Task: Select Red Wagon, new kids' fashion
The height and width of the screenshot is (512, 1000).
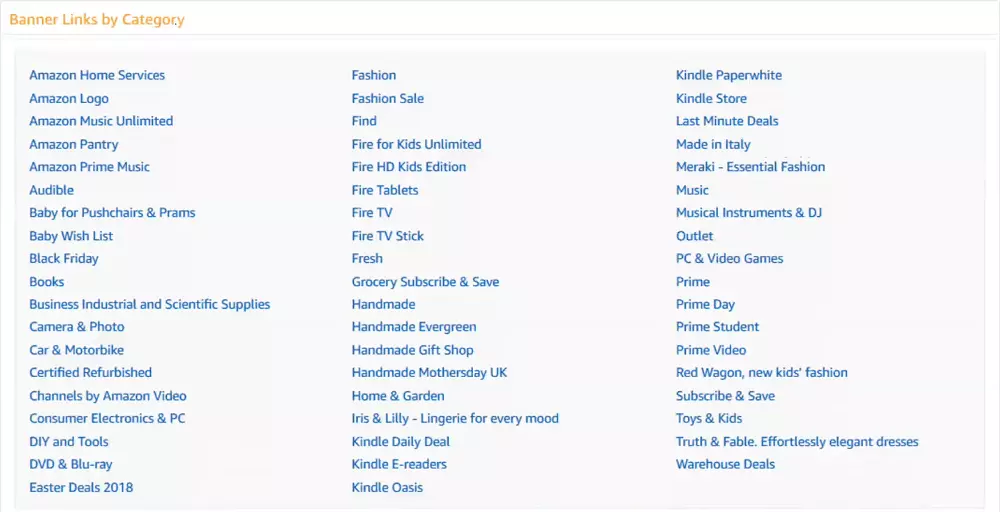Action: [761, 372]
